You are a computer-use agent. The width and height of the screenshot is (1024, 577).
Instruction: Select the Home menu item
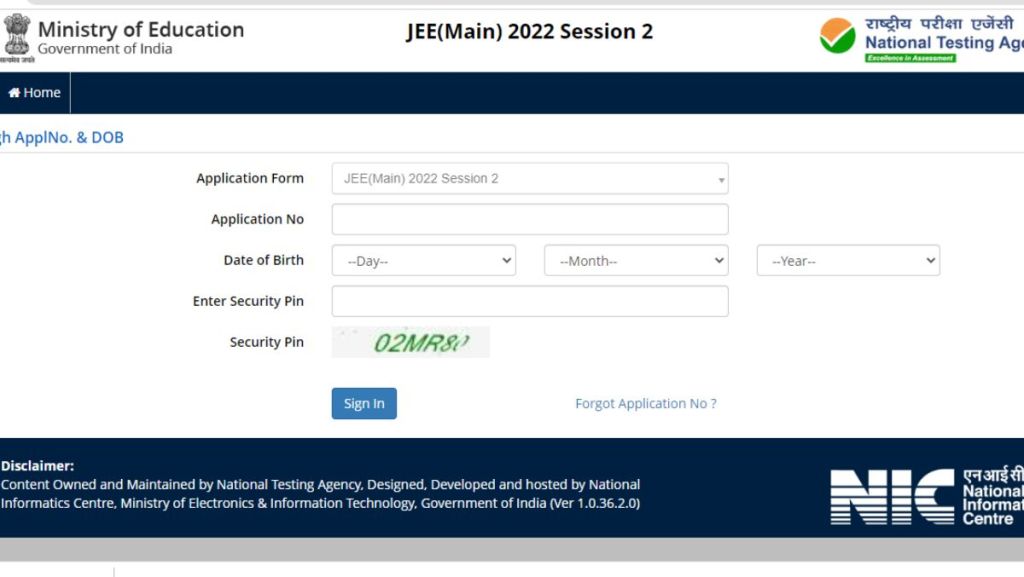(34, 92)
